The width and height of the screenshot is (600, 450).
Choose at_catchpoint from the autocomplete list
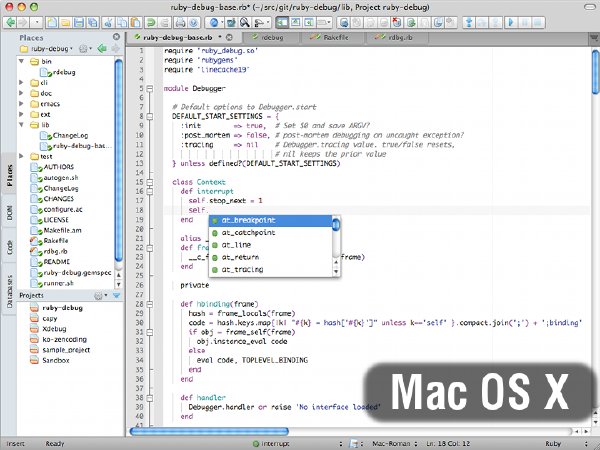tap(271, 233)
